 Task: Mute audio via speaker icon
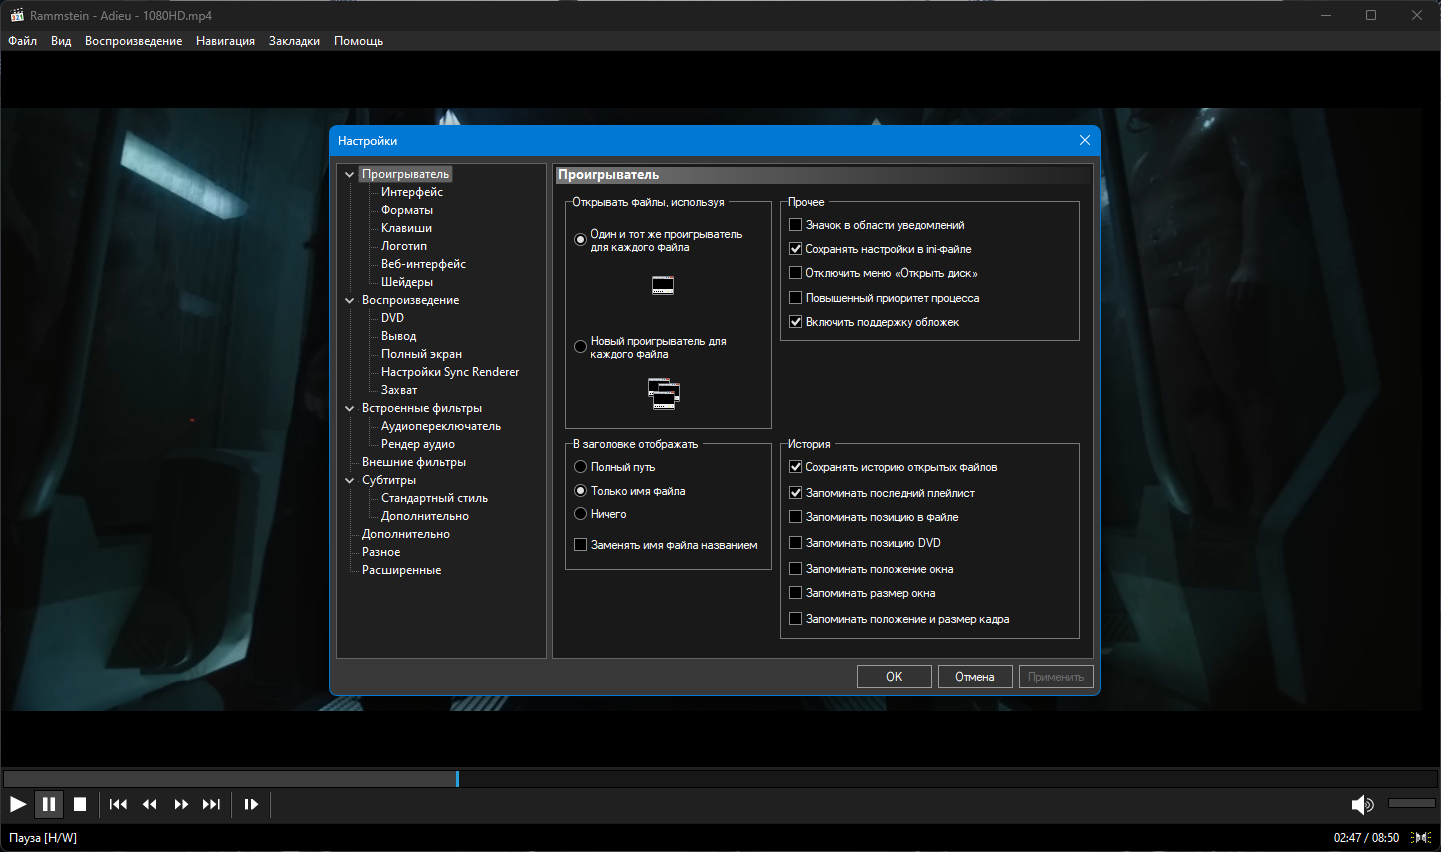point(1362,804)
